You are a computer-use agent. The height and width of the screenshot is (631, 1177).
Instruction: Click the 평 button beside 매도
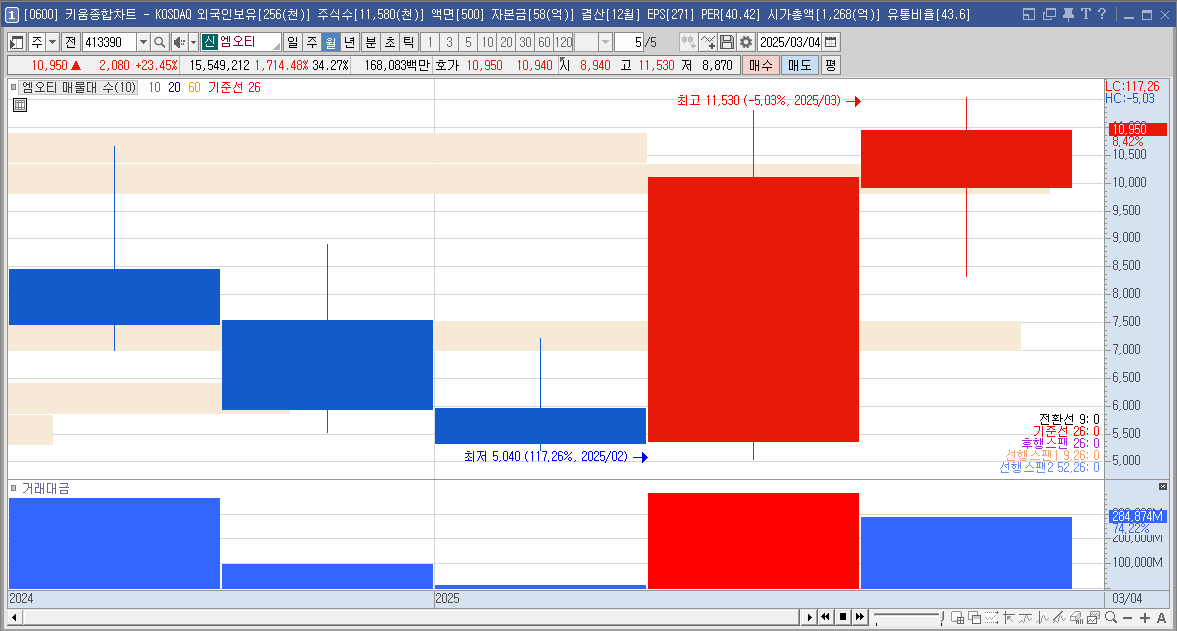click(830, 65)
